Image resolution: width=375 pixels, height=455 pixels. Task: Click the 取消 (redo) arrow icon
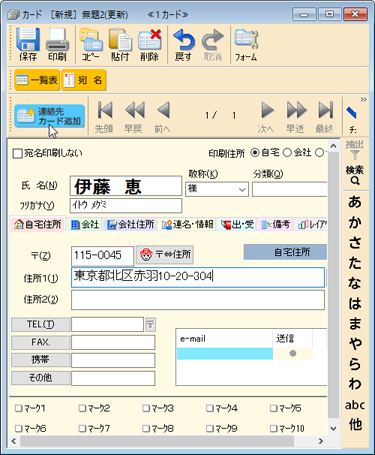[x=213, y=40]
